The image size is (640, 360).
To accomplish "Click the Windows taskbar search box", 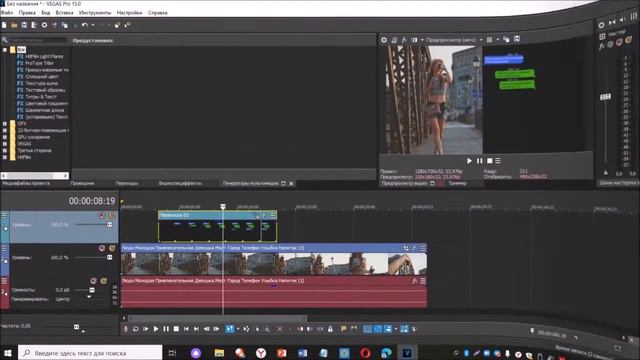I will click(90, 353).
